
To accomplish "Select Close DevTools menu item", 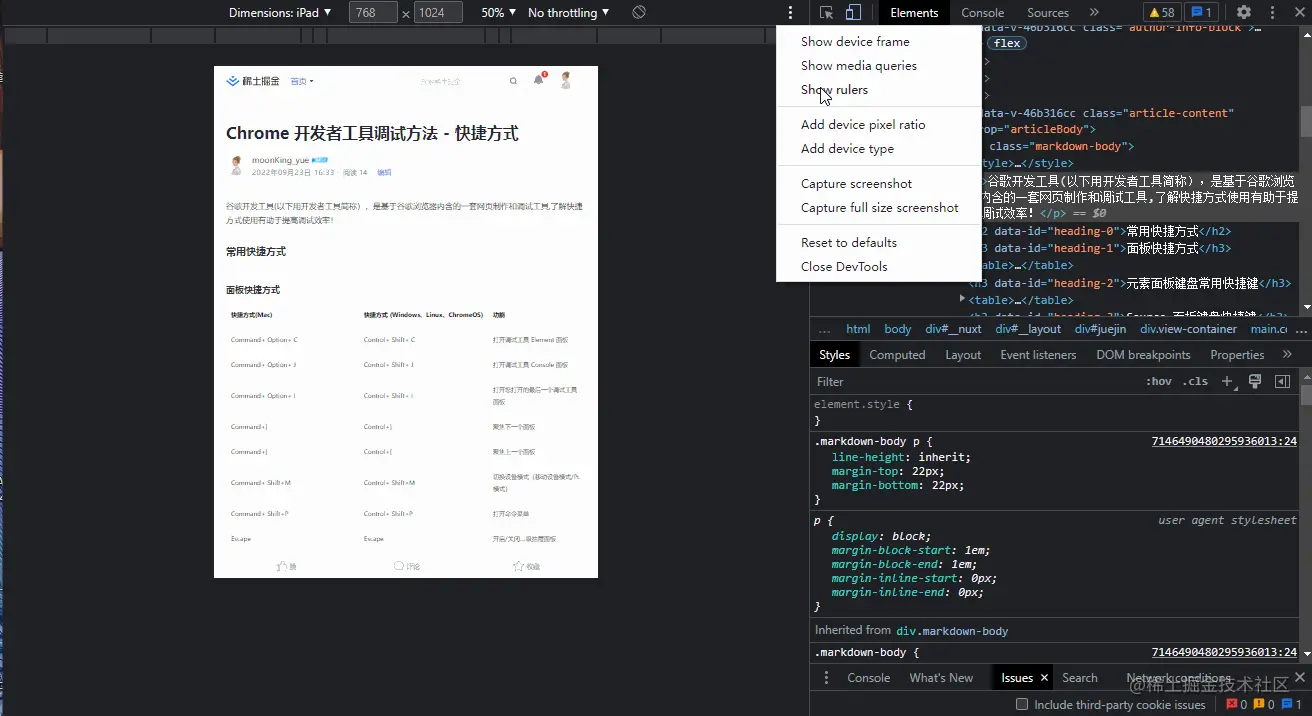I will [x=879, y=267].
